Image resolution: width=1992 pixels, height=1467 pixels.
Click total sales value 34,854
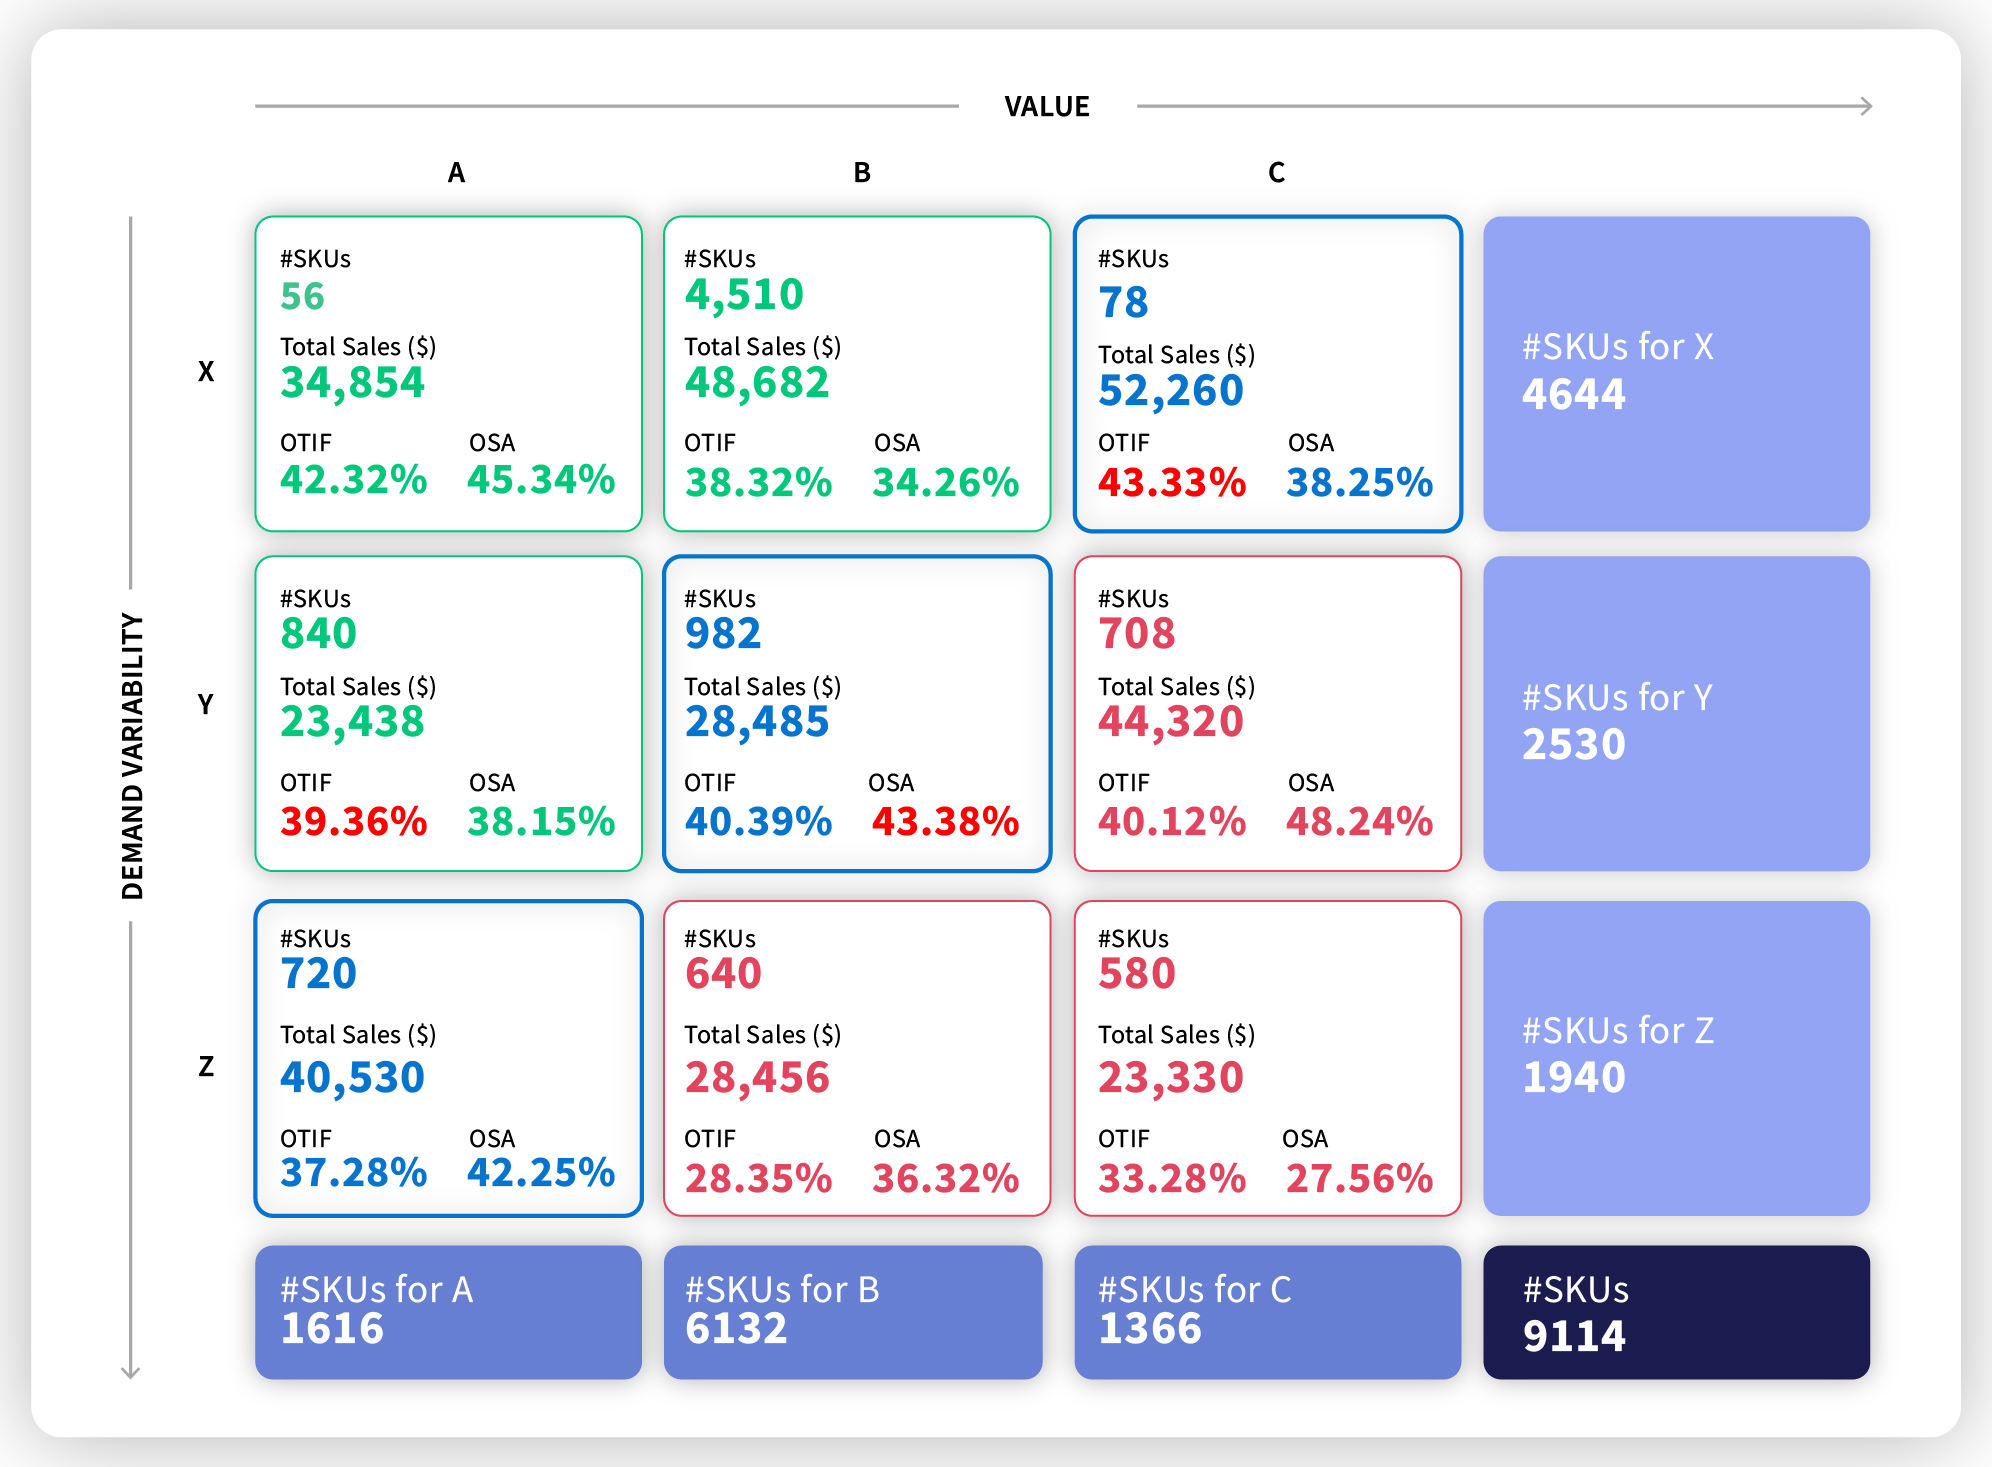click(352, 383)
